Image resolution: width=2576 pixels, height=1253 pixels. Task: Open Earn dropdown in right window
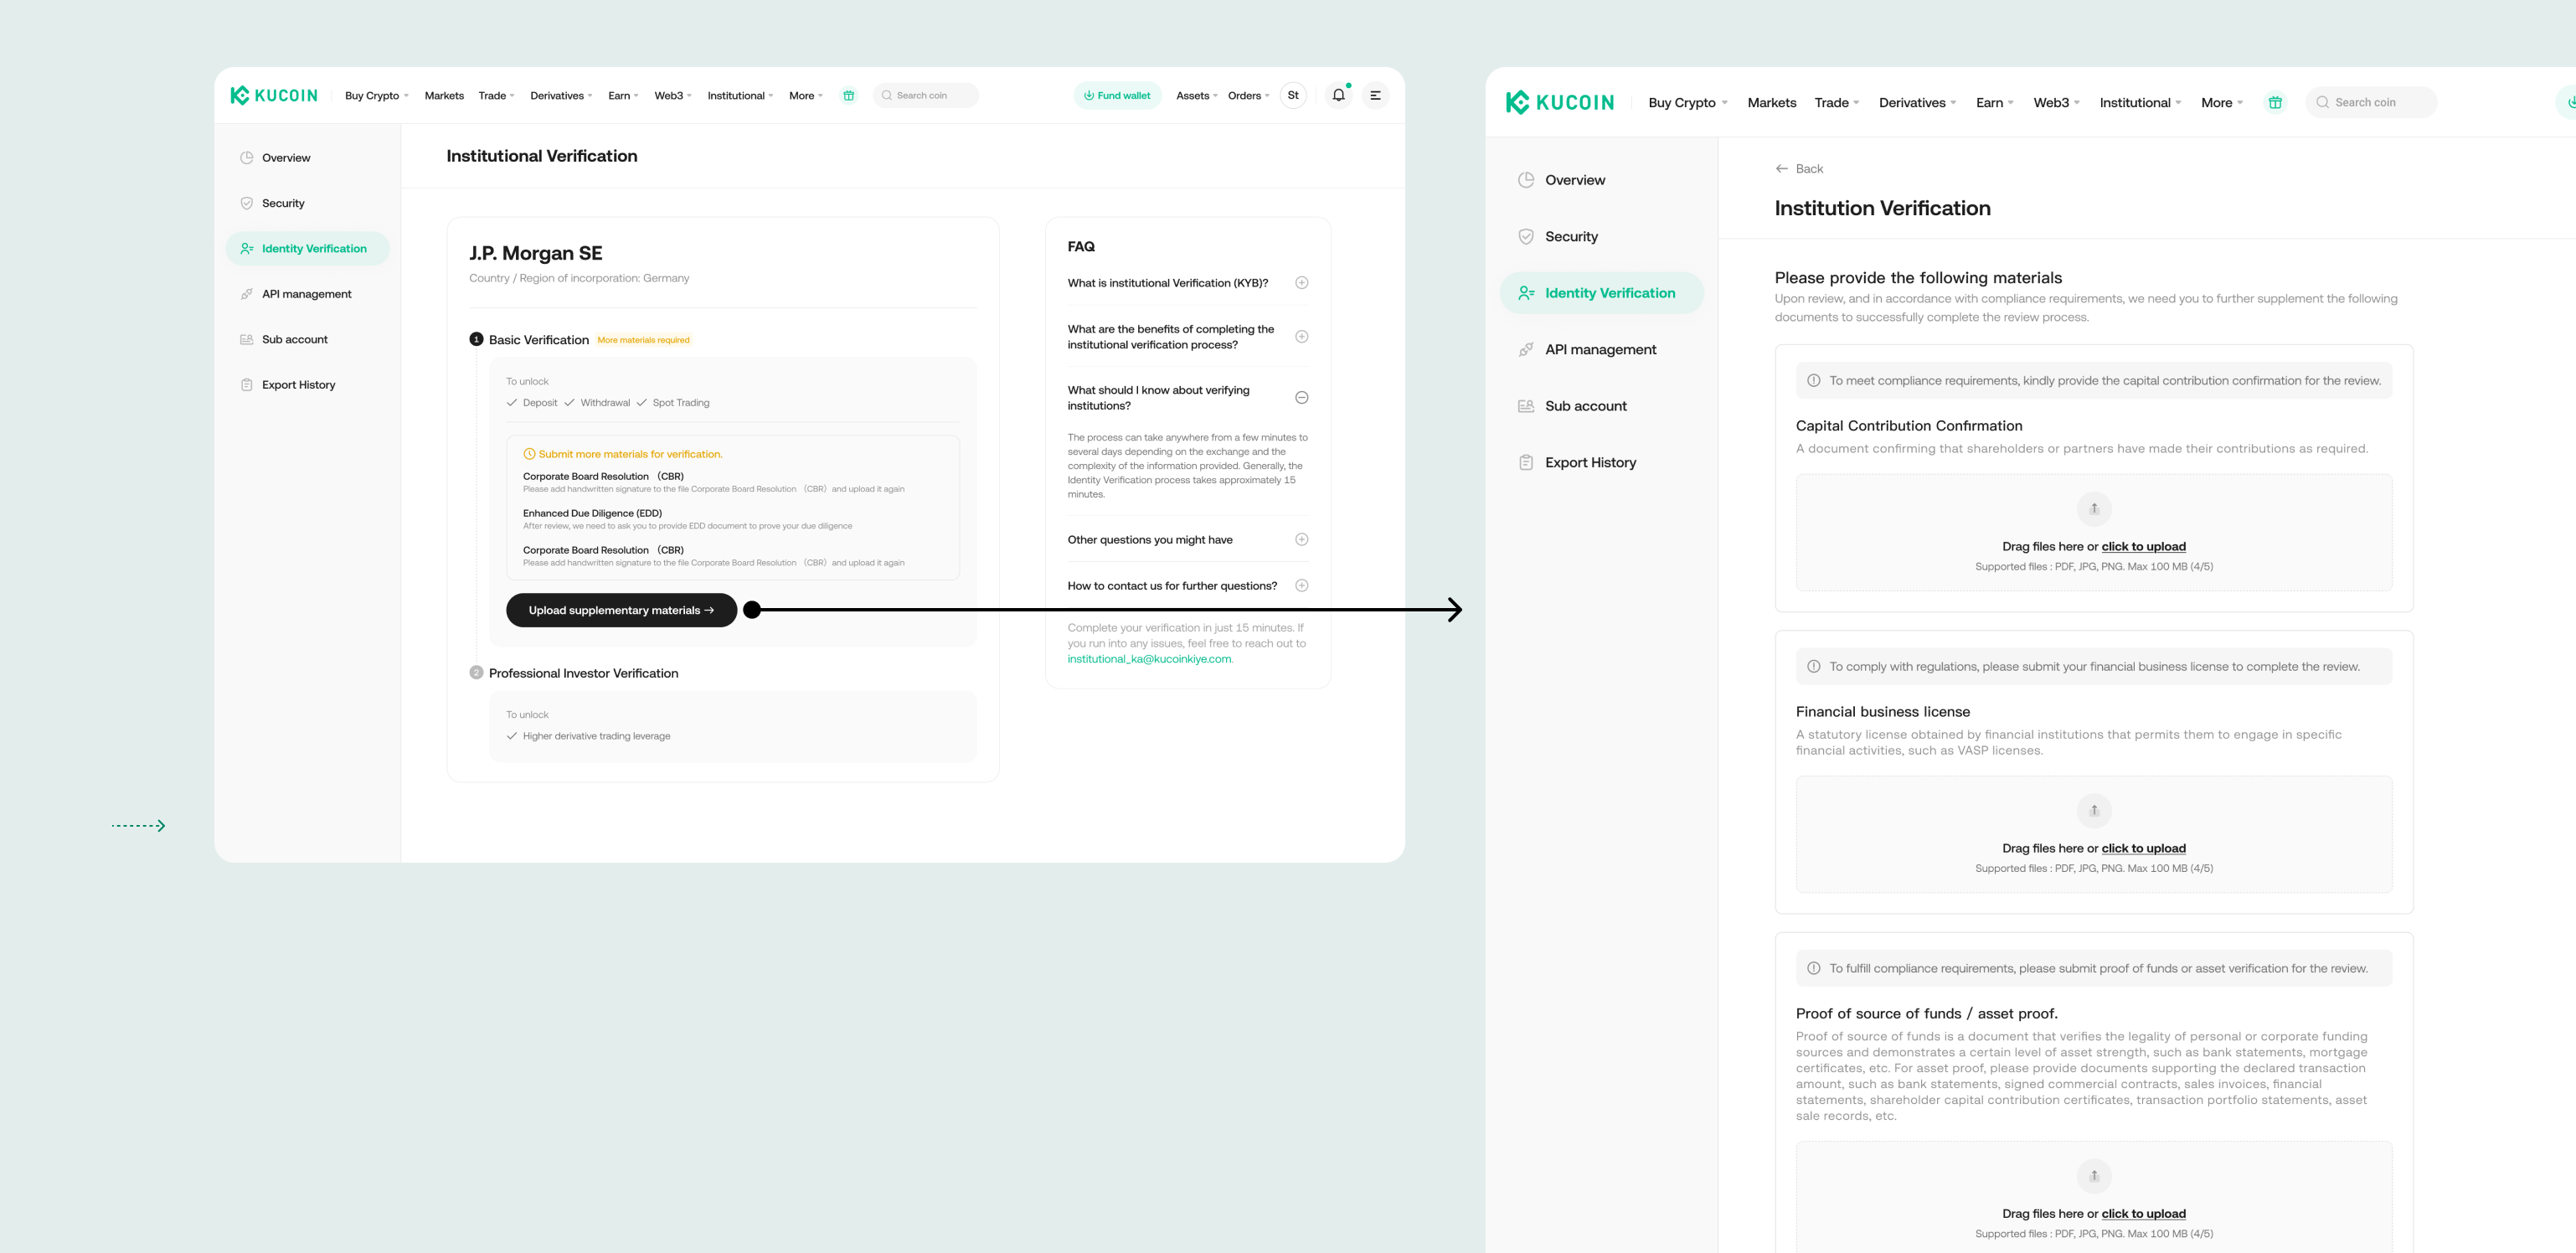1995,102
